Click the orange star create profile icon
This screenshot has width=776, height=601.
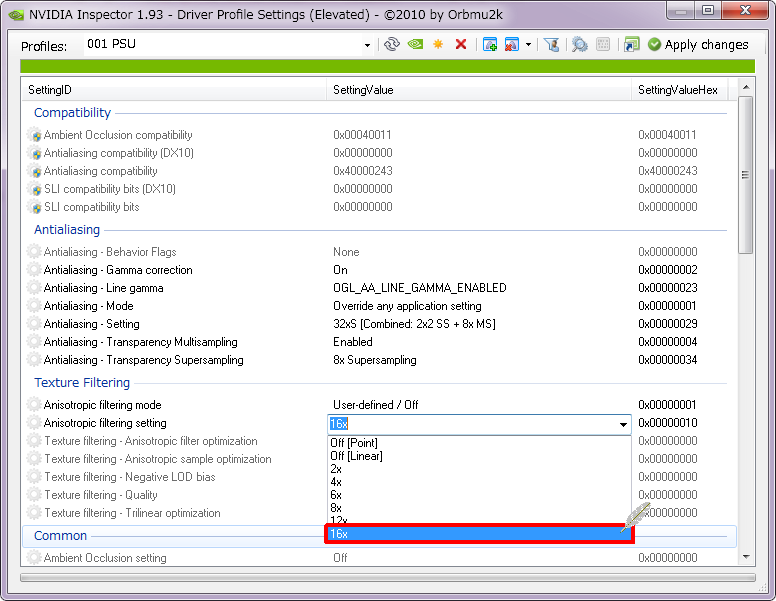pyautogui.click(x=438, y=45)
